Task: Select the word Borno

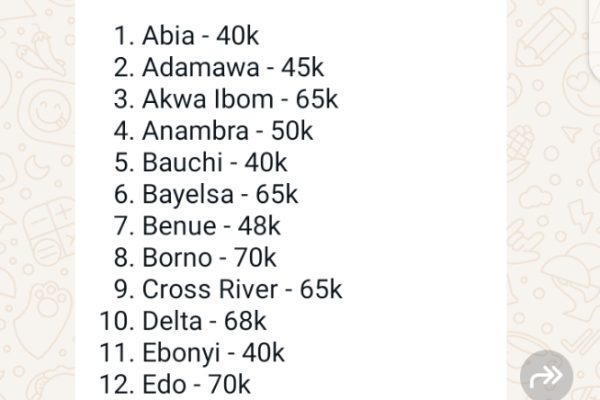Action: 177,257
